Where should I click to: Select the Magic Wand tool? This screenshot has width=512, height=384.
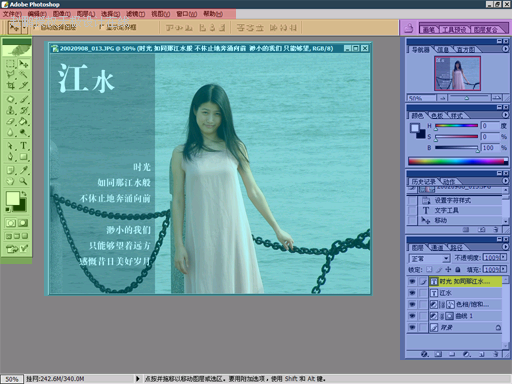pos(23,74)
